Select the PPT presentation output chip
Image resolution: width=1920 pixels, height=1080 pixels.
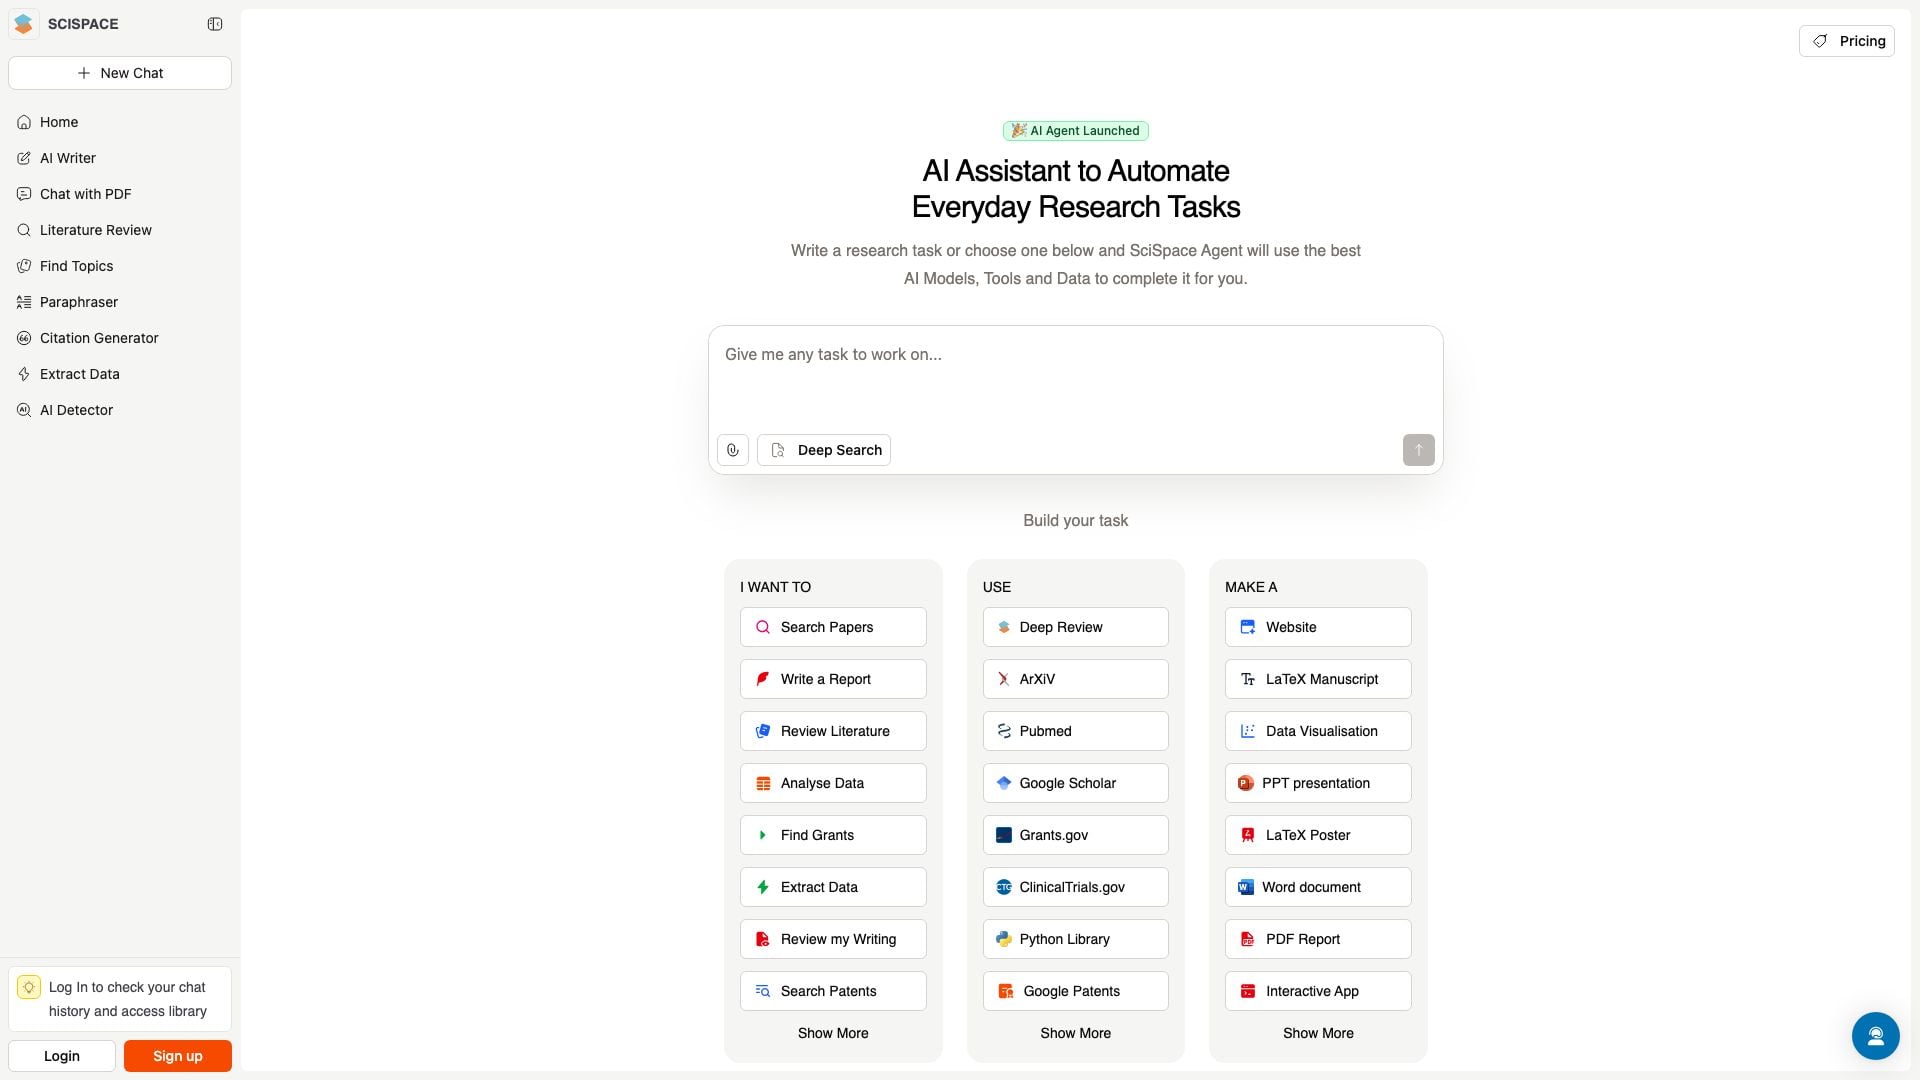click(1317, 783)
